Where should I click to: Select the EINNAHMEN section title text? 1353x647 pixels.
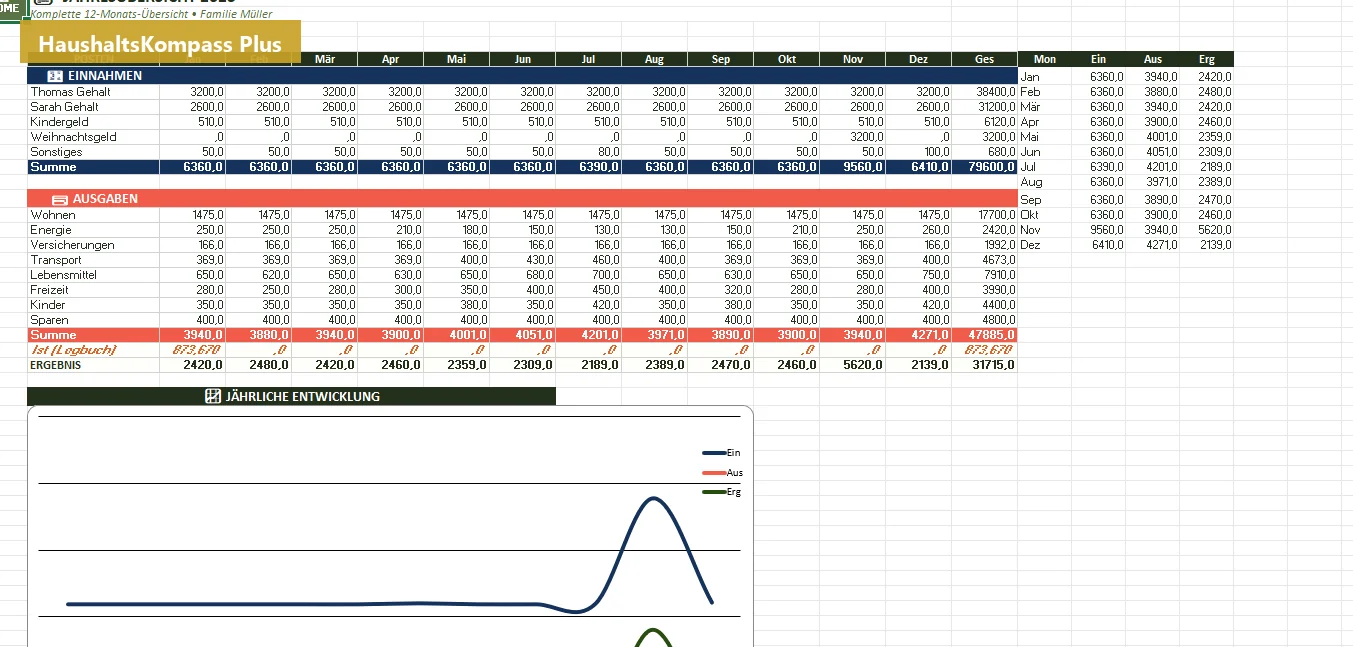pos(105,76)
